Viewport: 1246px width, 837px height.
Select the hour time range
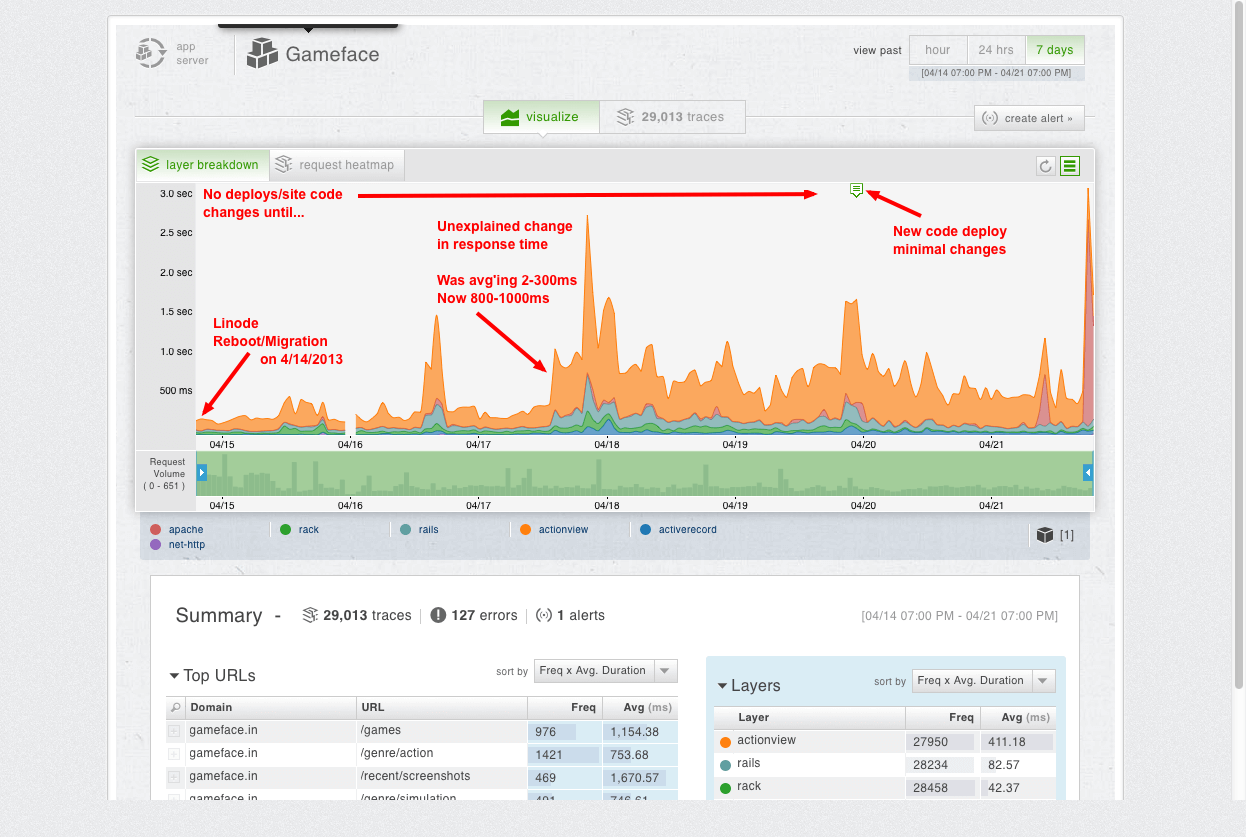tap(938, 50)
